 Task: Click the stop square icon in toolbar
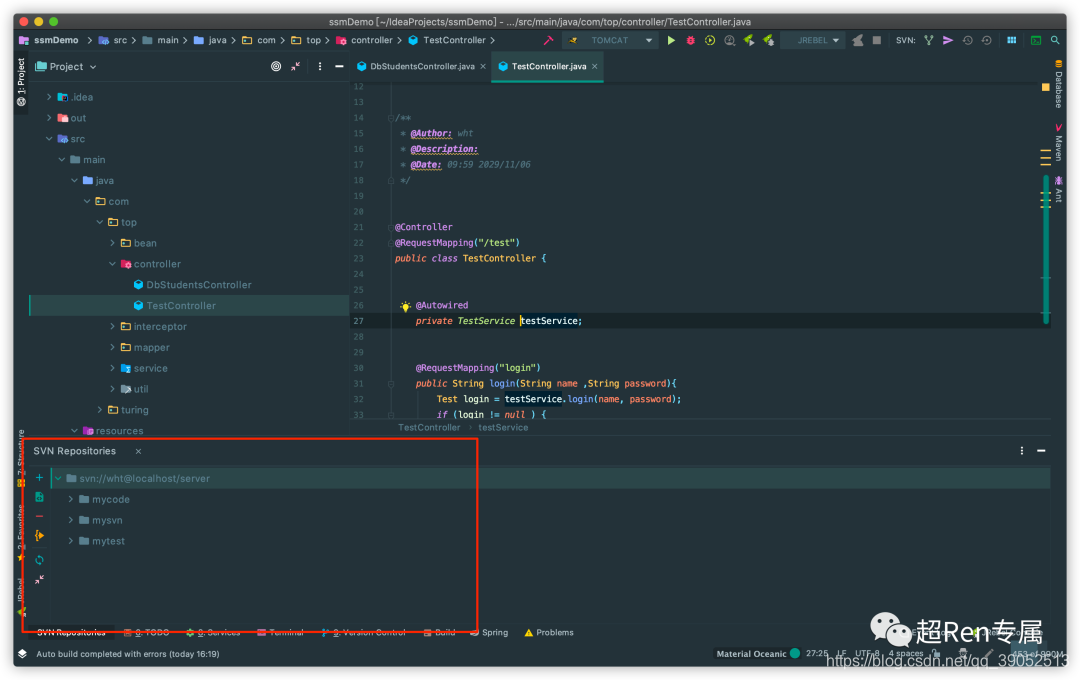point(877,41)
